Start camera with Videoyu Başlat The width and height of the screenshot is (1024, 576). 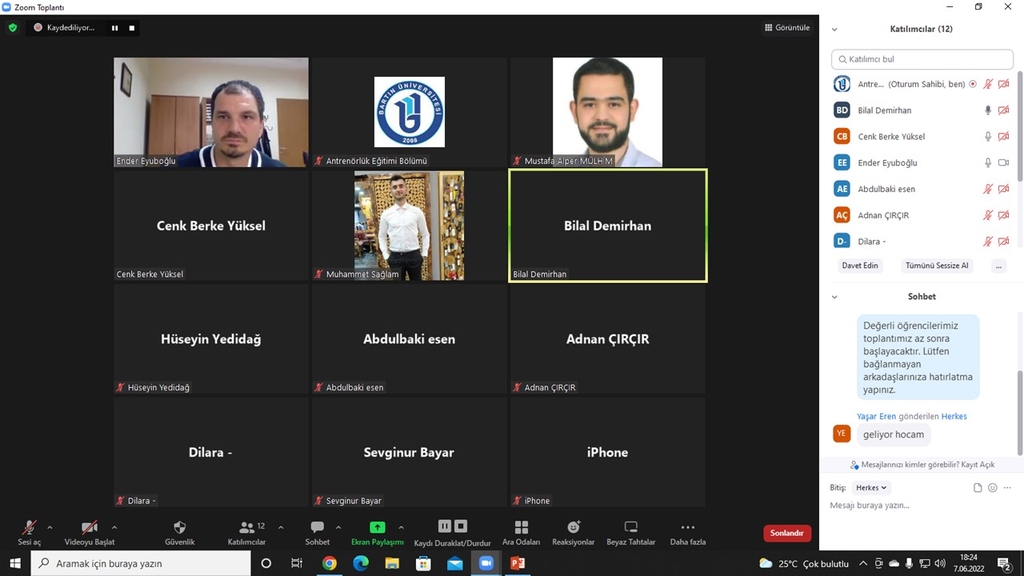point(89,527)
